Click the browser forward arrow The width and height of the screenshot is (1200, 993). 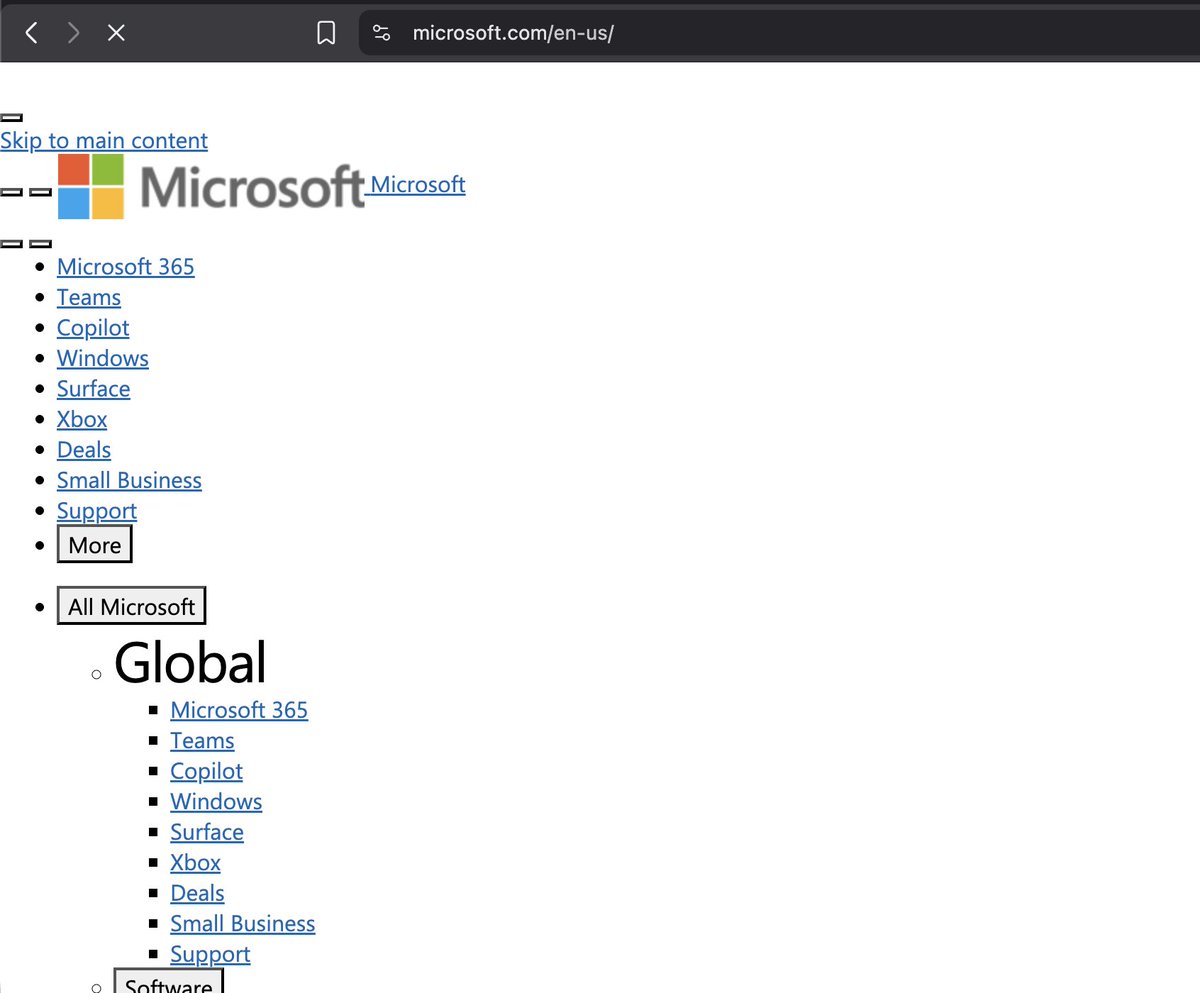pos(73,33)
